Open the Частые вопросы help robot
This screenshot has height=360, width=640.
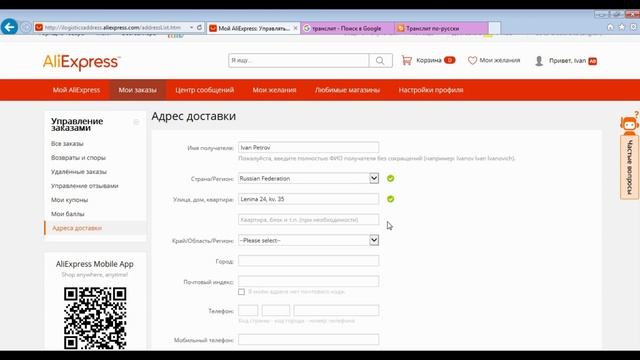click(629, 124)
